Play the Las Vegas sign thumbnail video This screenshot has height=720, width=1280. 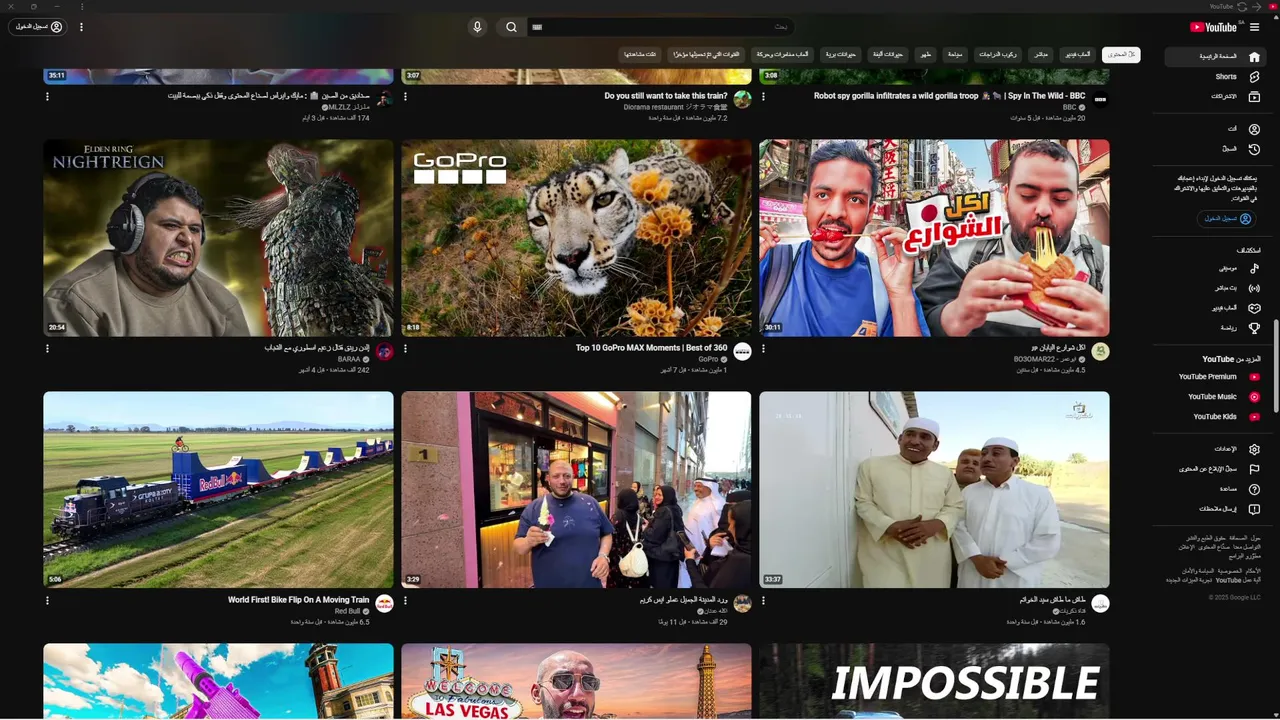576,682
